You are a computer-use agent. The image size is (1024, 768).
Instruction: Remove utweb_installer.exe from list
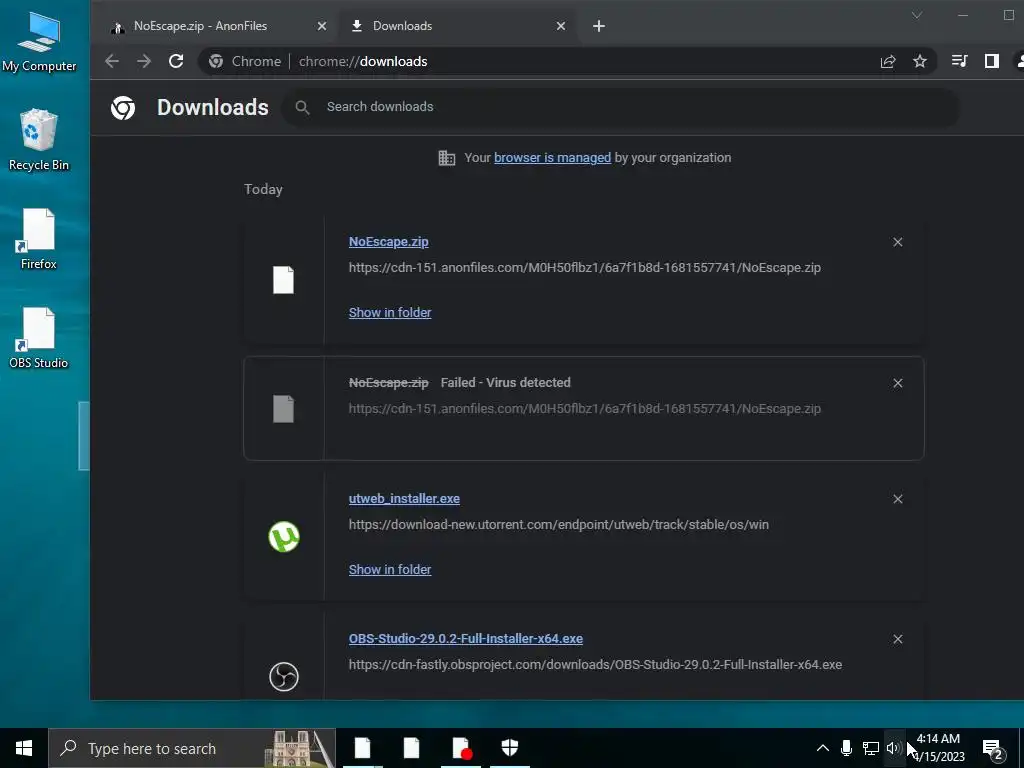(x=897, y=499)
